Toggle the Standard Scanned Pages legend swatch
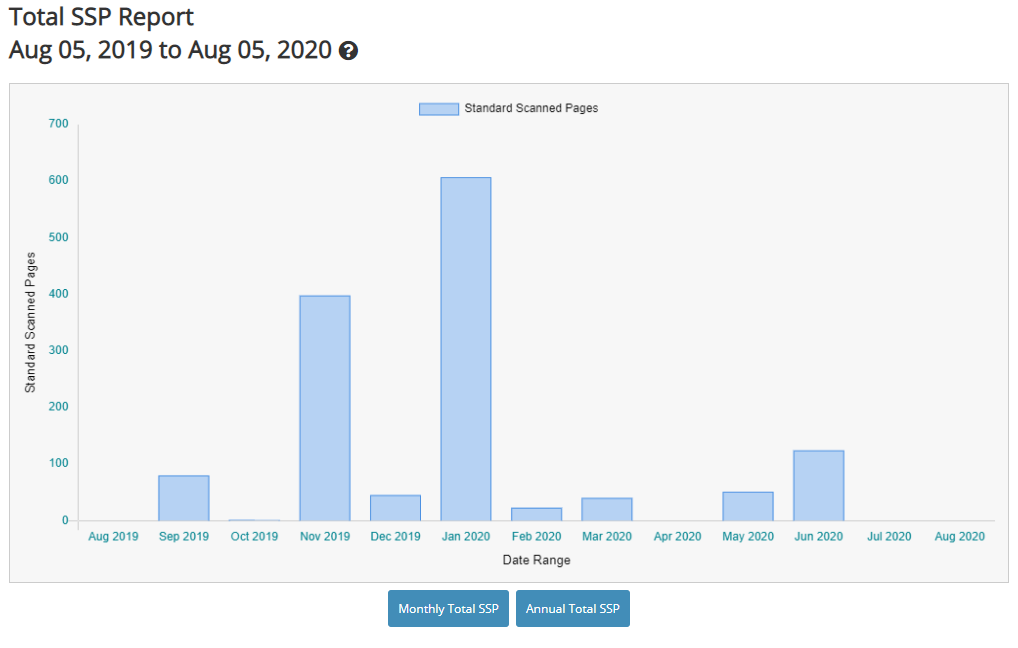 438,108
